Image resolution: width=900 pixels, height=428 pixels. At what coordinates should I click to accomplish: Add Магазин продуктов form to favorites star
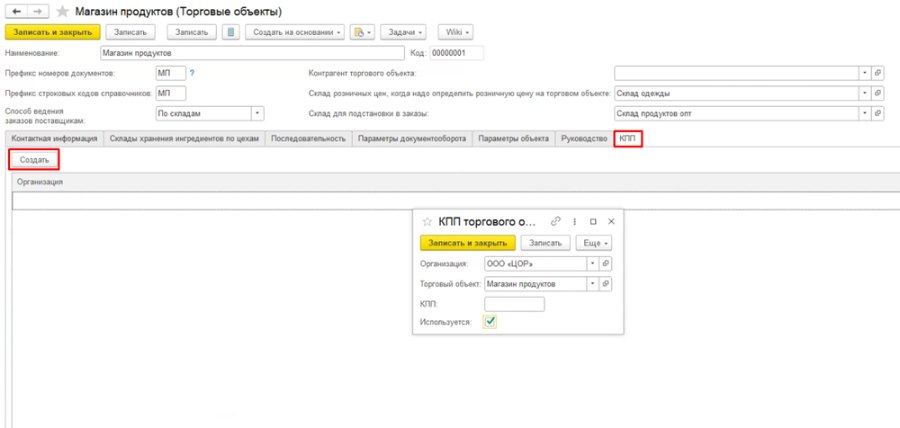tap(63, 11)
